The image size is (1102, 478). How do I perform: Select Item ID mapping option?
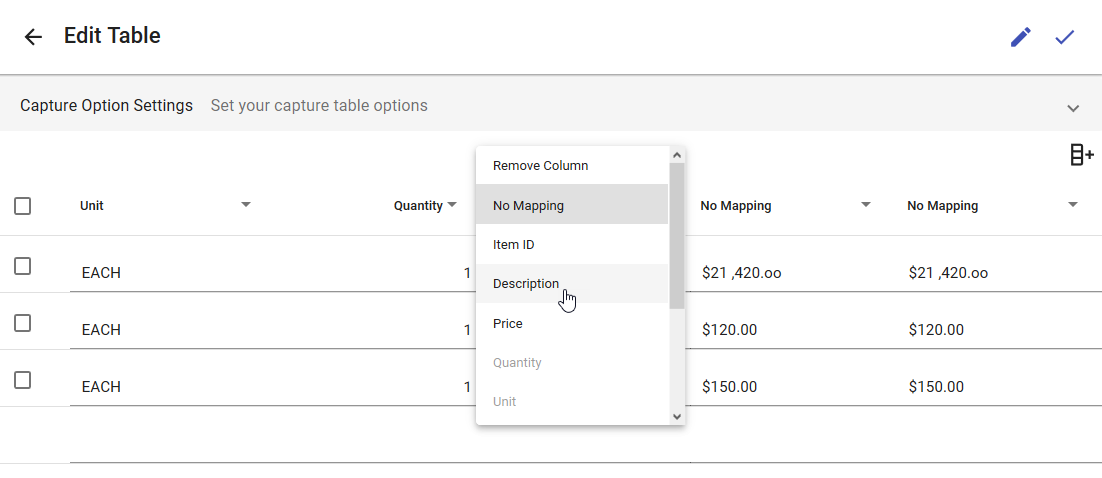(x=572, y=245)
